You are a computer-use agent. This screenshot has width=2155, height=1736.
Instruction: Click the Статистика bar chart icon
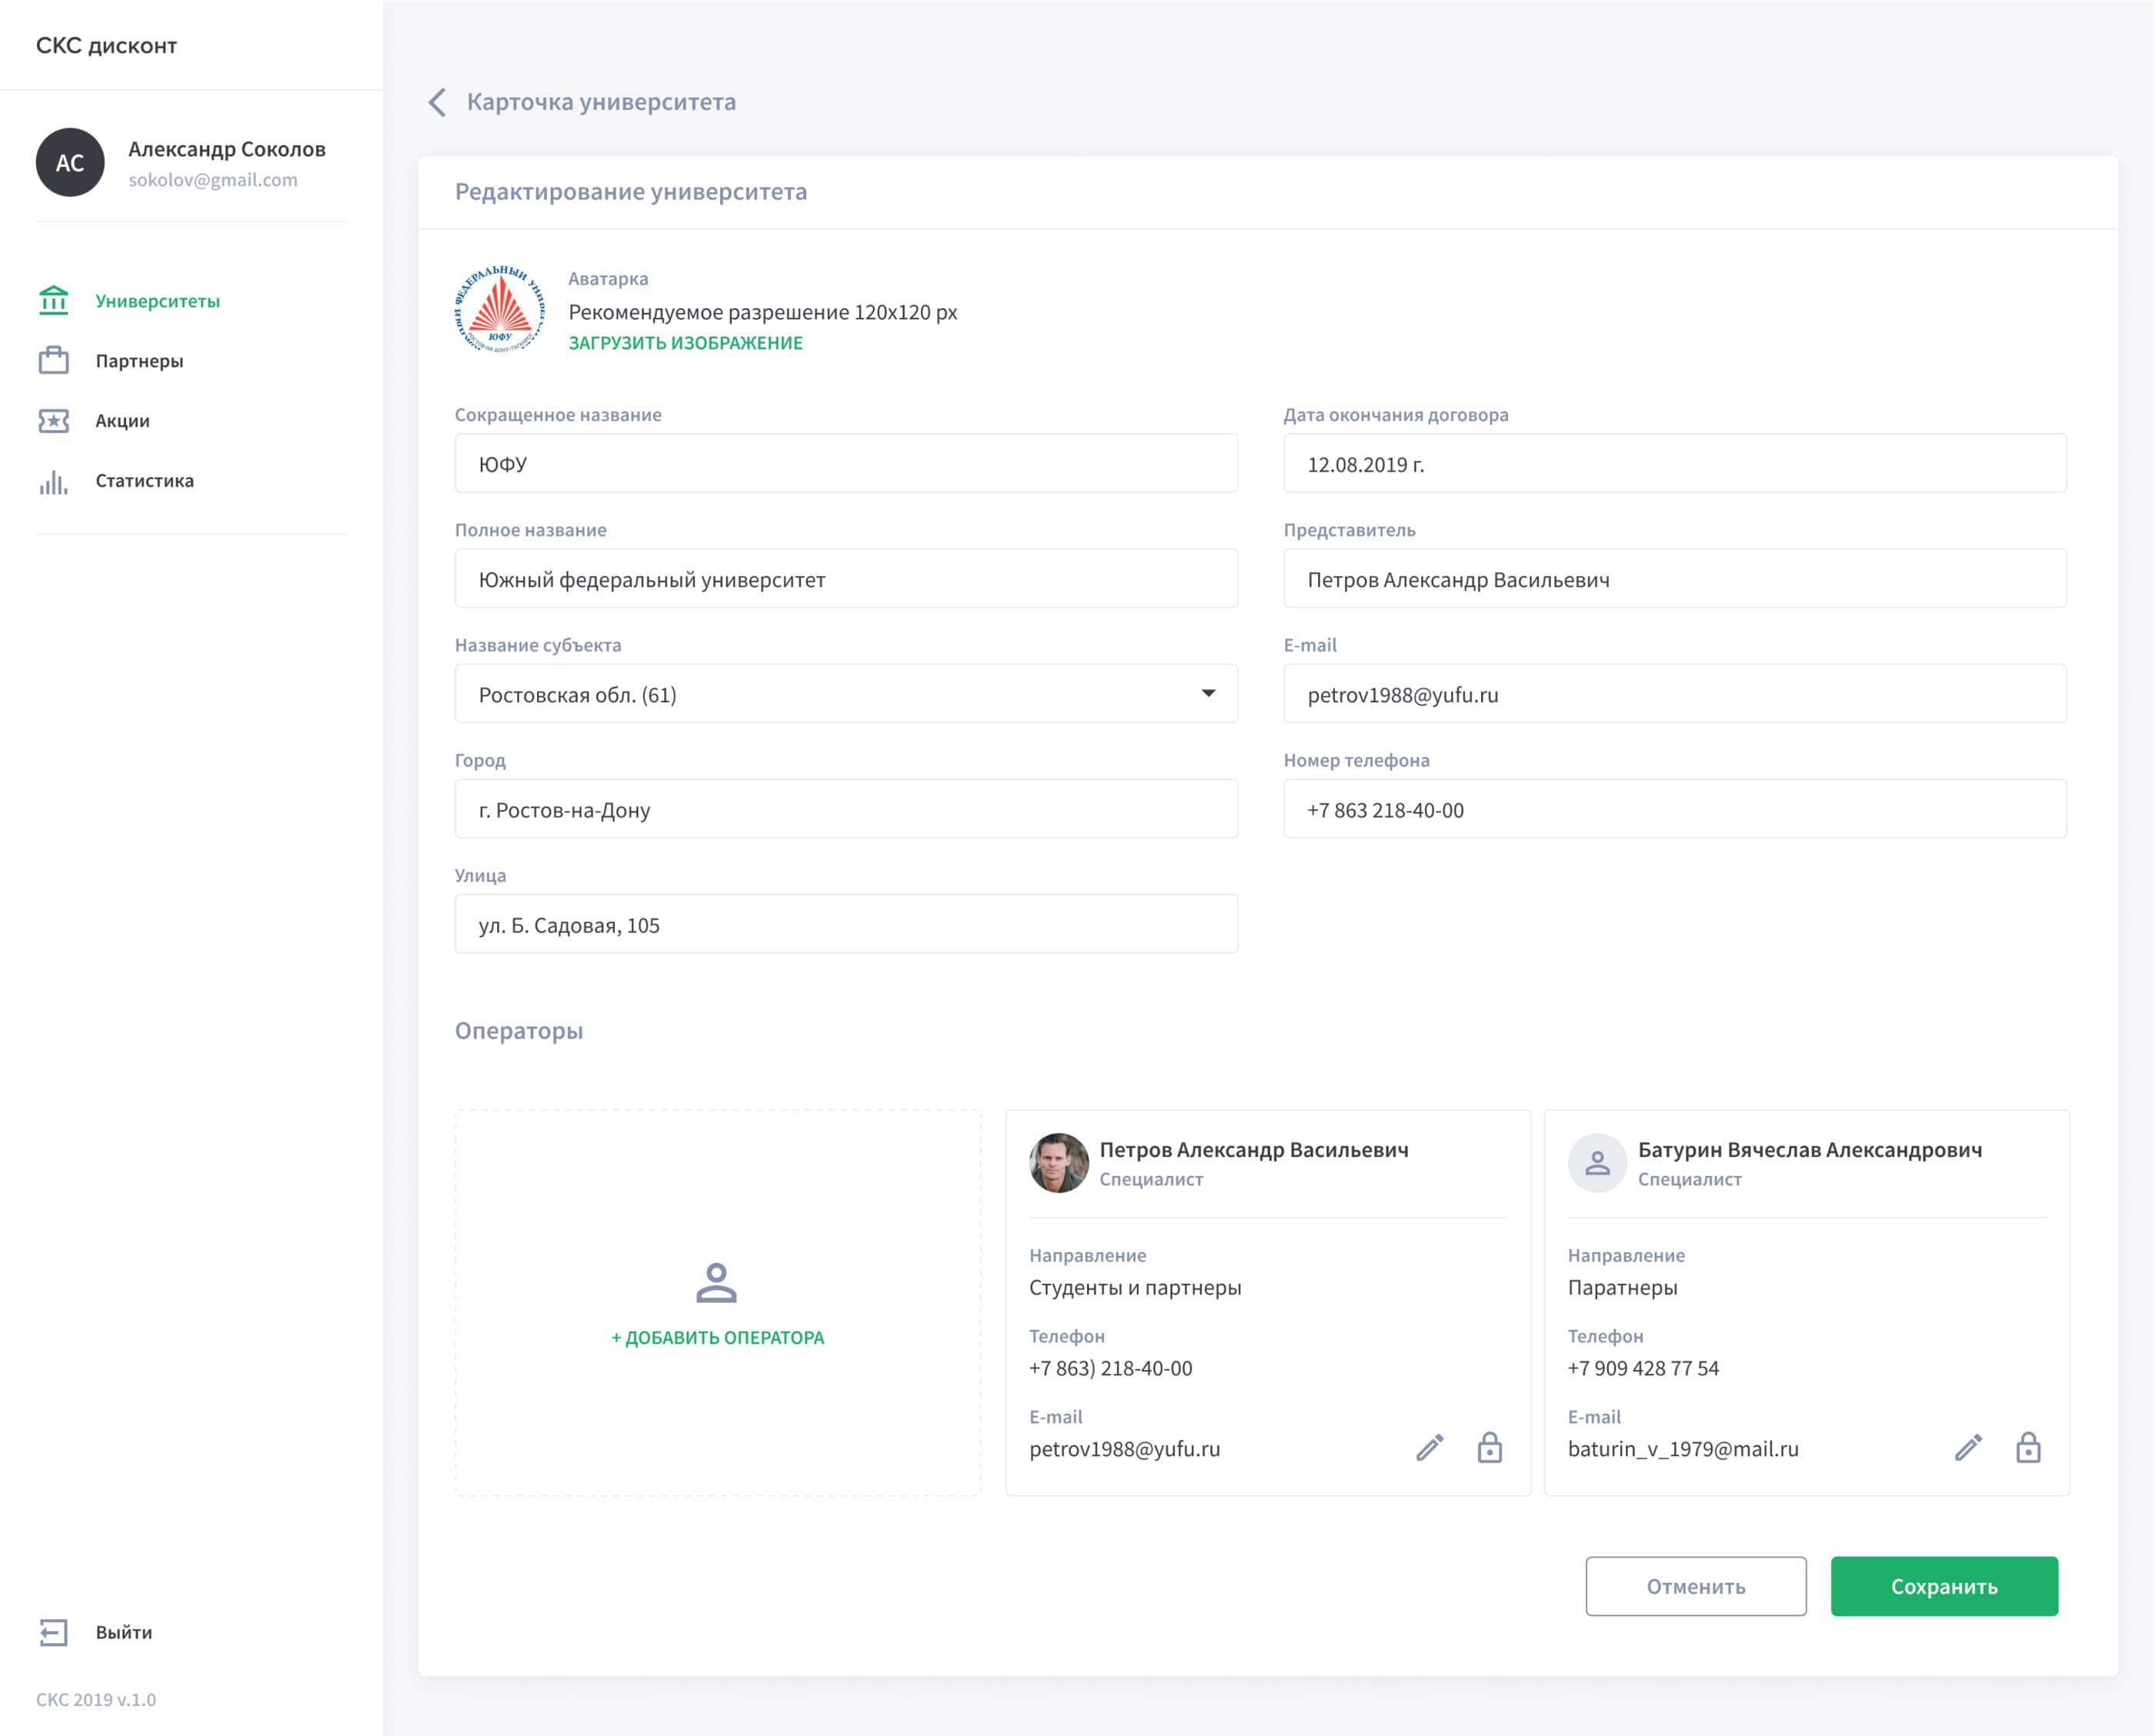(54, 482)
